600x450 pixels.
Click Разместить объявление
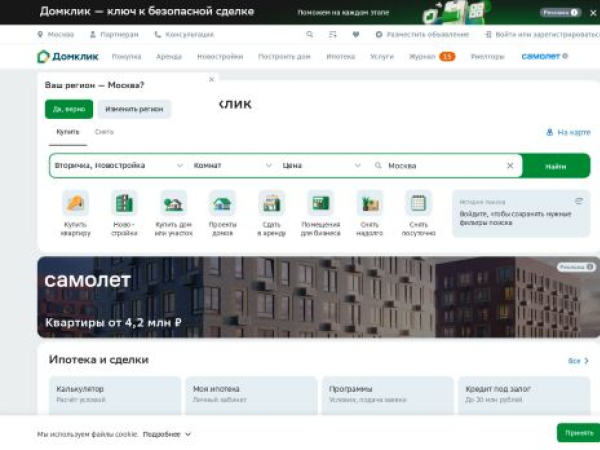pos(422,34)
